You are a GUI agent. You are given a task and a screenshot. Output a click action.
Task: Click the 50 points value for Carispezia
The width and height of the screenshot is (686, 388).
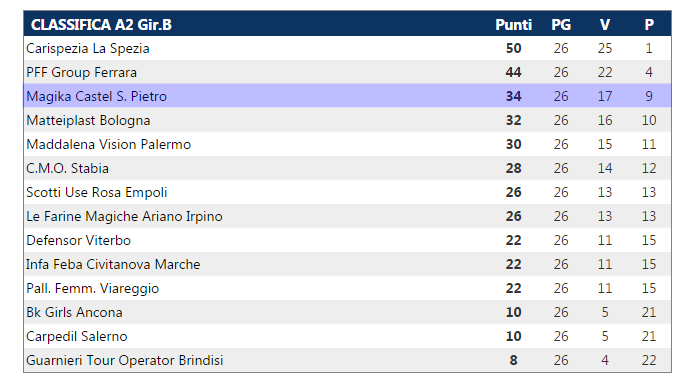pos(513,48)
